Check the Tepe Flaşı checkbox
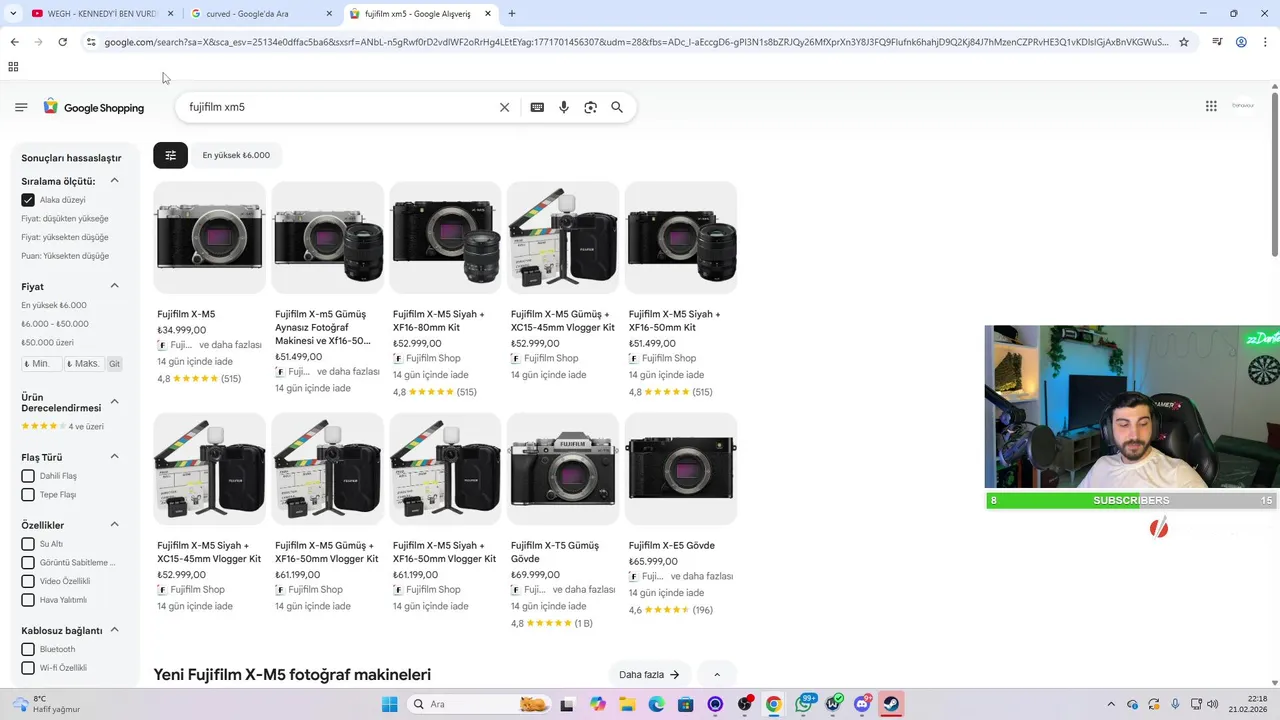Viewport: 1280px width, 720px height. [x=28, y=494]
